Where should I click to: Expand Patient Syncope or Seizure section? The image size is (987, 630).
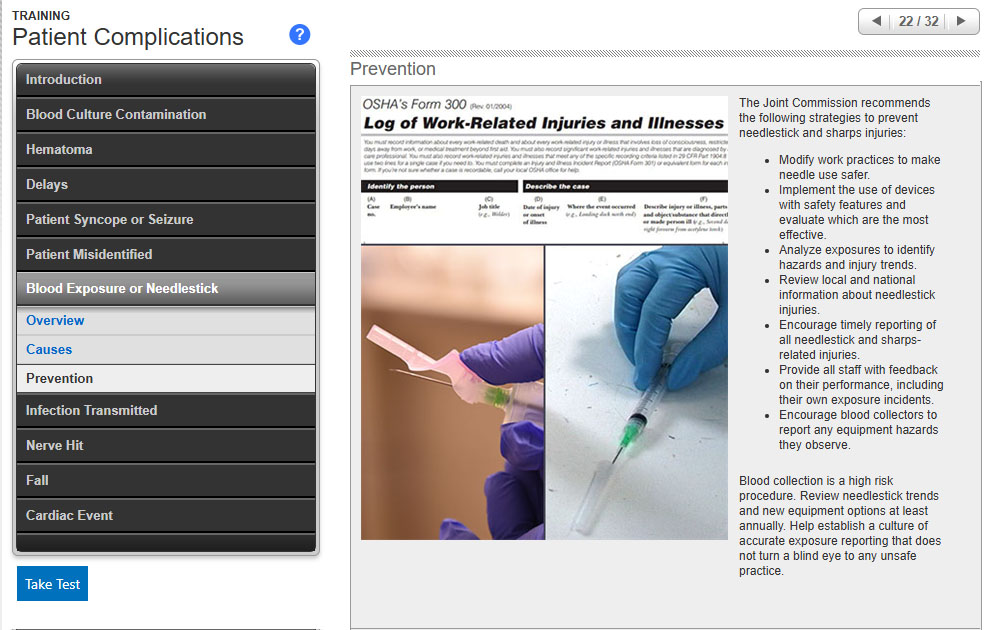[x=165, y=220]
